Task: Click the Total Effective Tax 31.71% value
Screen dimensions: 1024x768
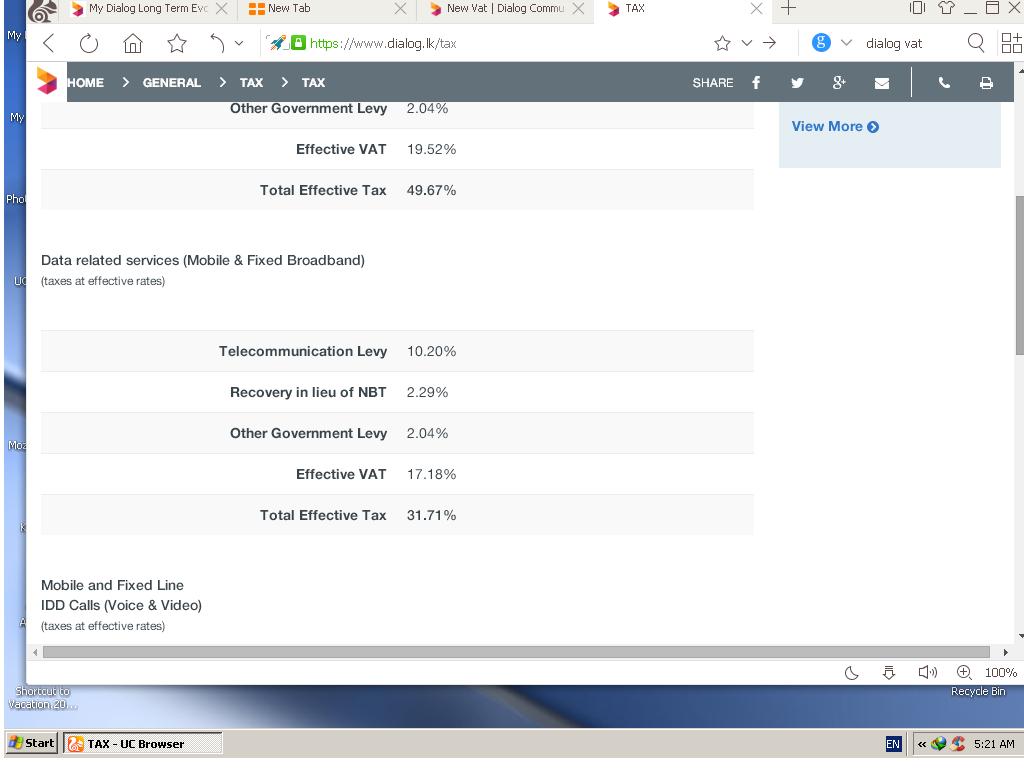Action: (431, 515)
